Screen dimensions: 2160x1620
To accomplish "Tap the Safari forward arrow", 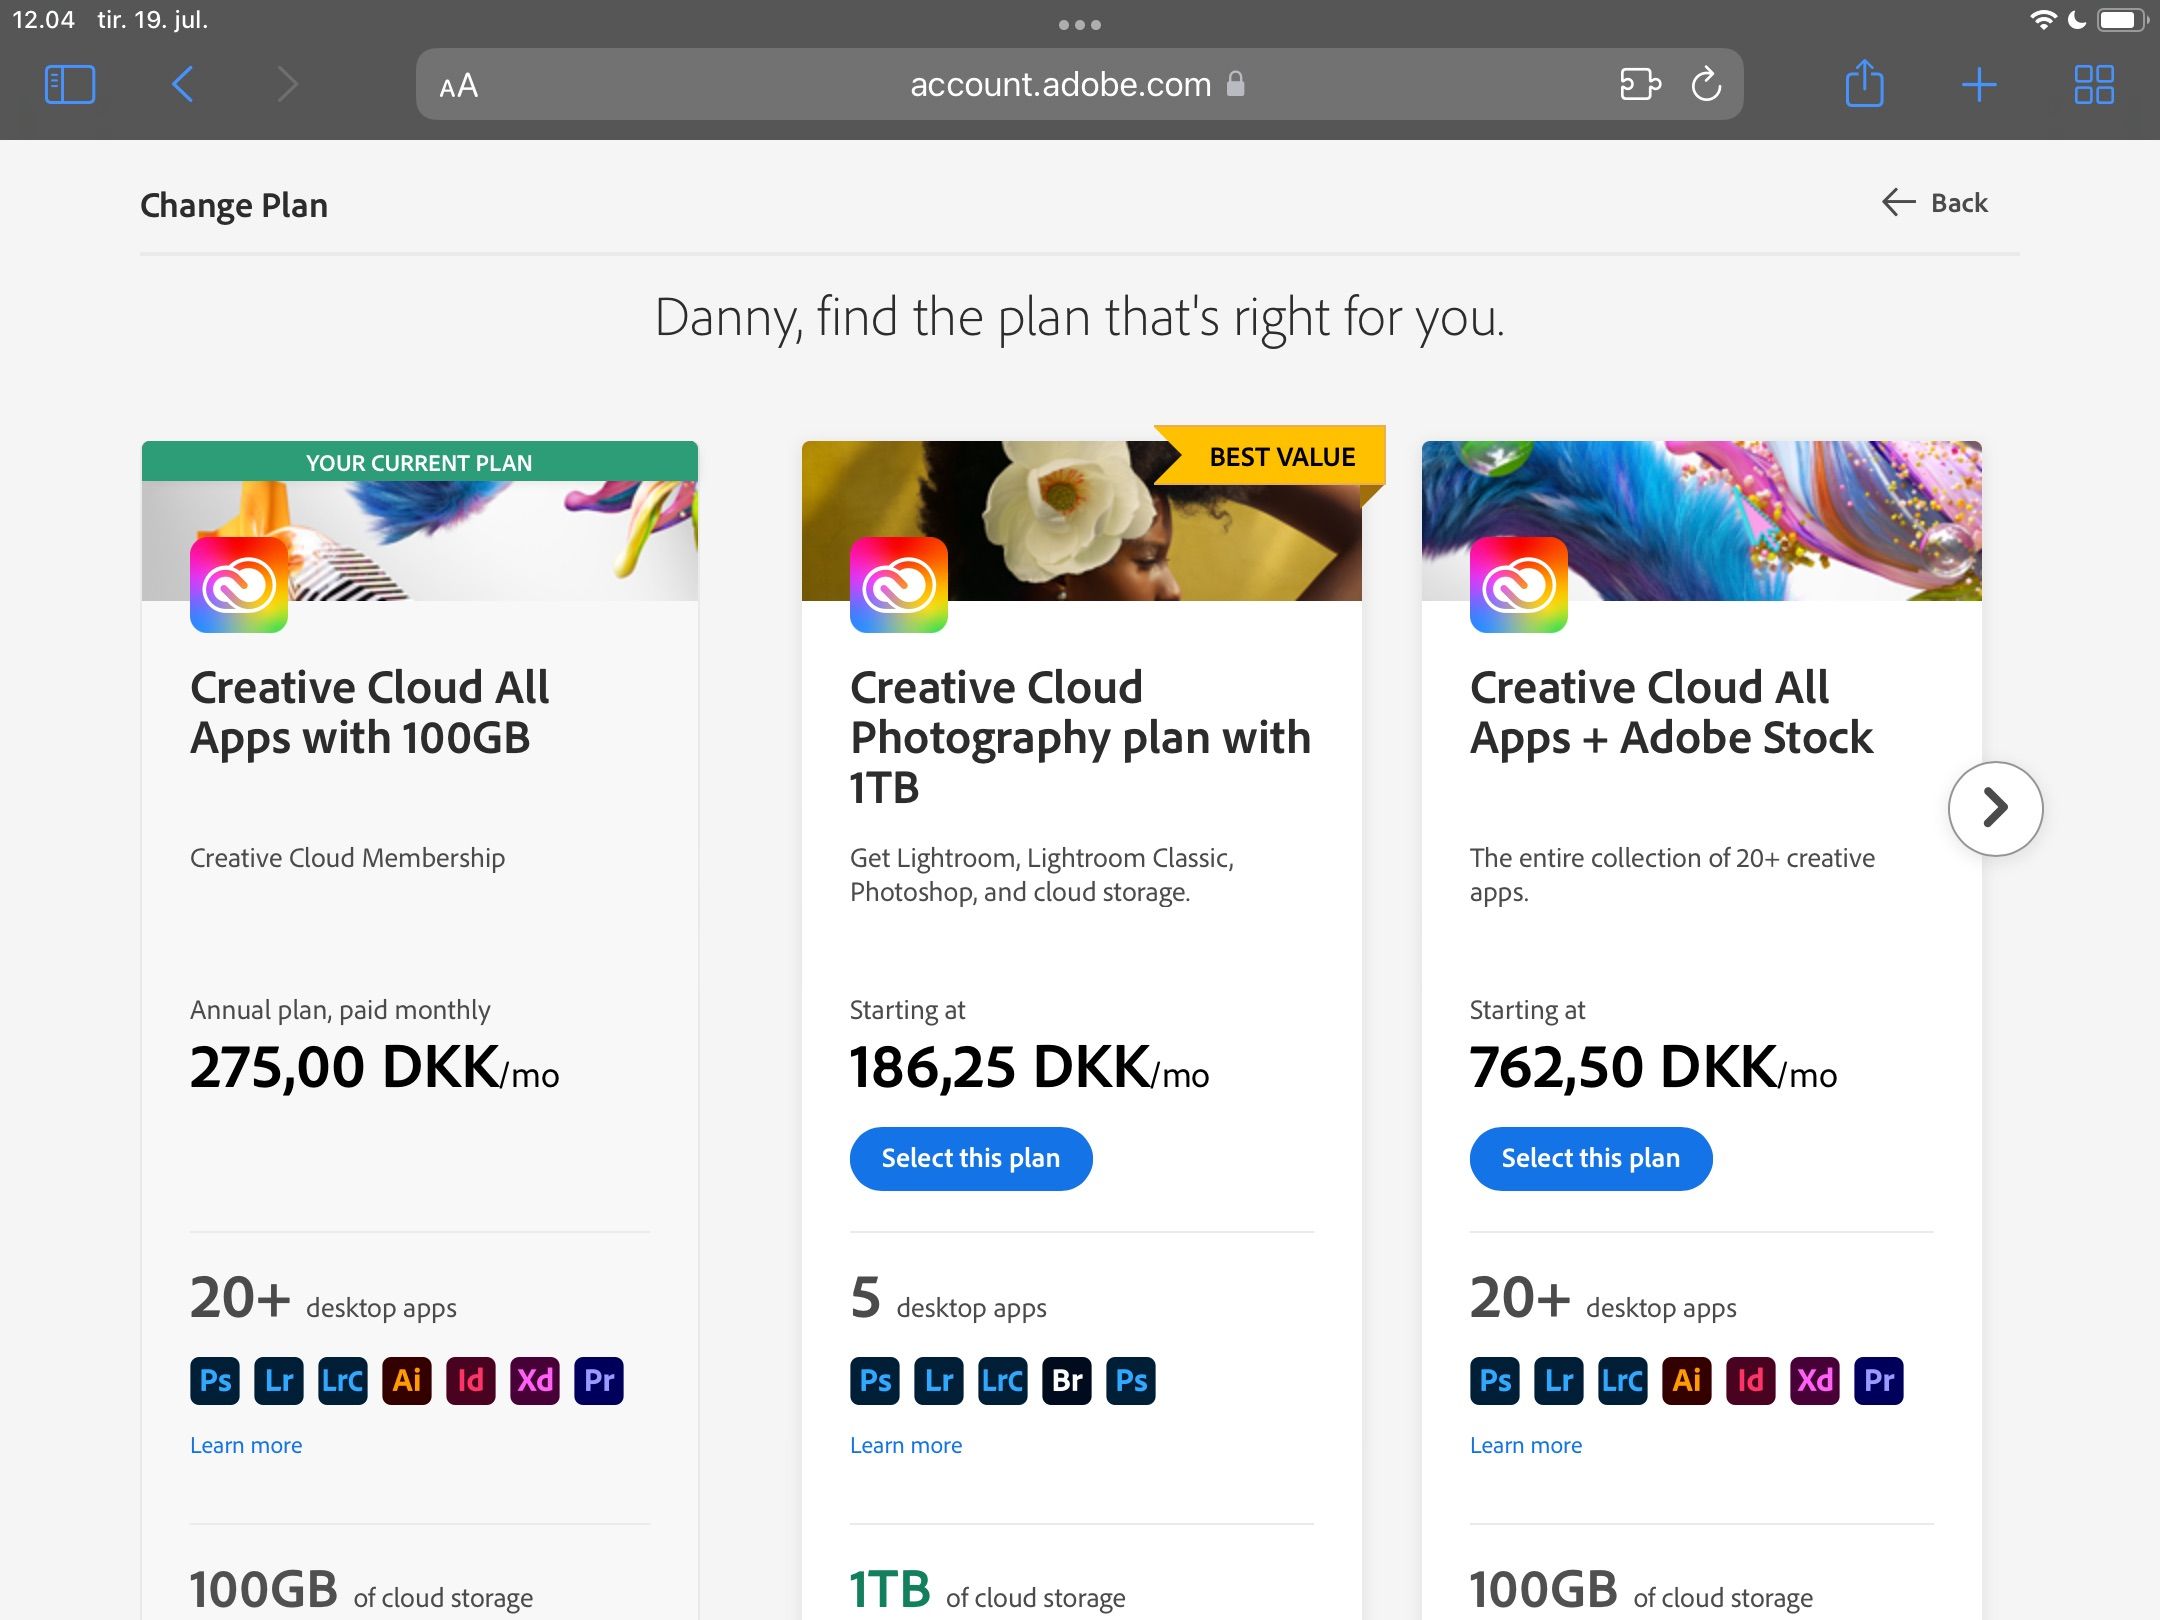I will [x=287, y=85].
